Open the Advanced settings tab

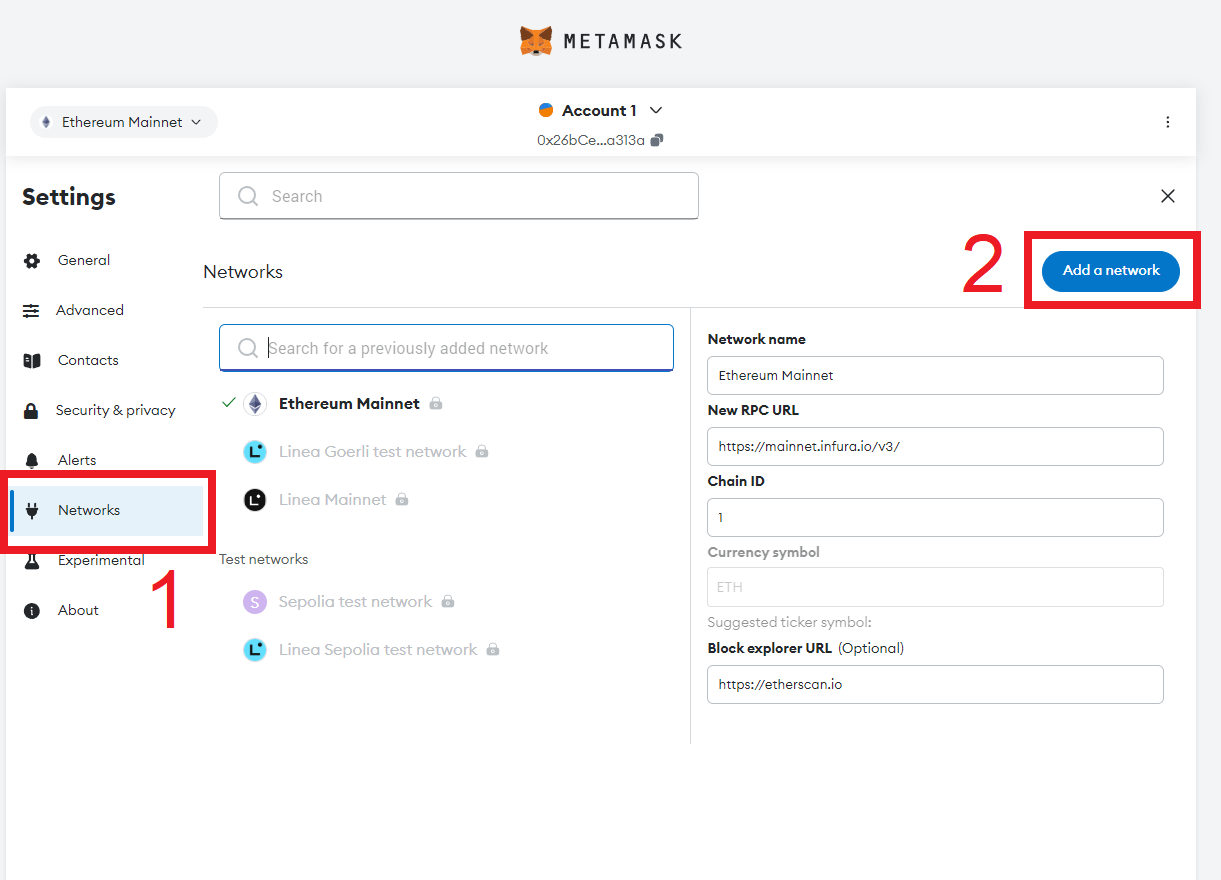click(89, 311)
